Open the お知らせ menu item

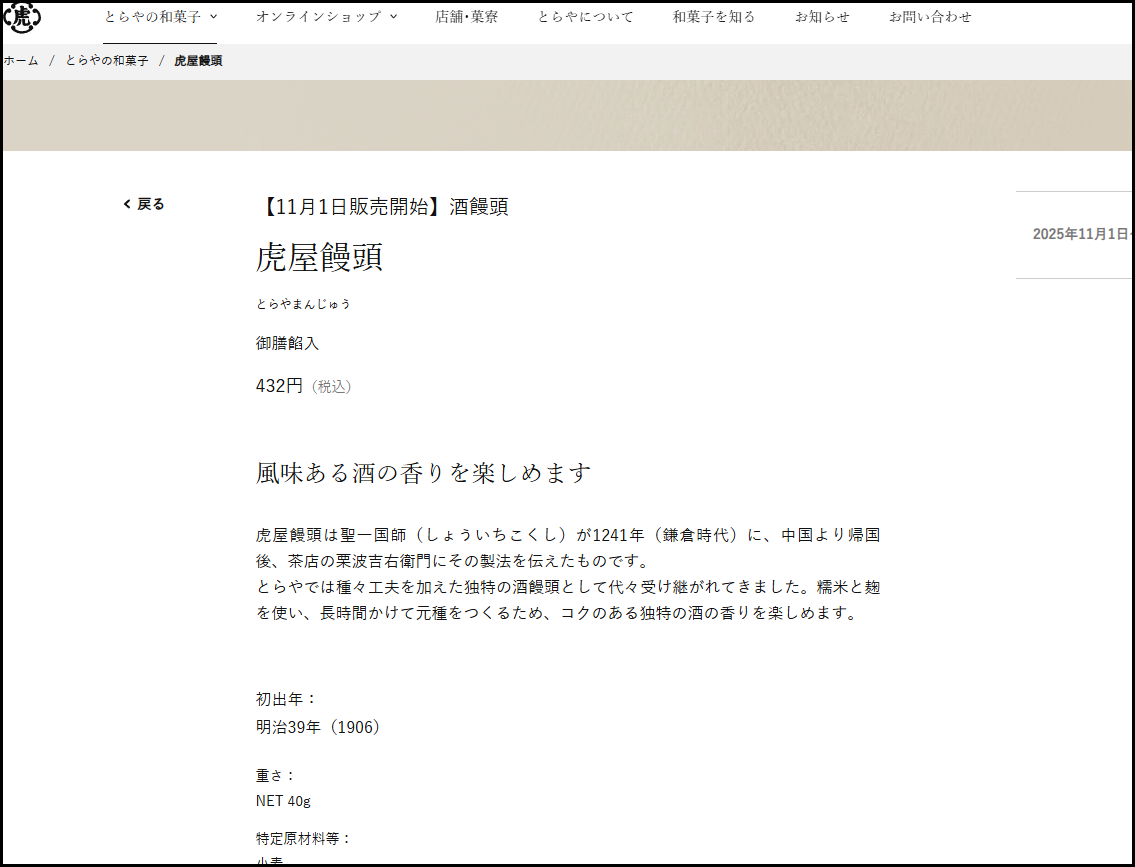coord(822,17)
